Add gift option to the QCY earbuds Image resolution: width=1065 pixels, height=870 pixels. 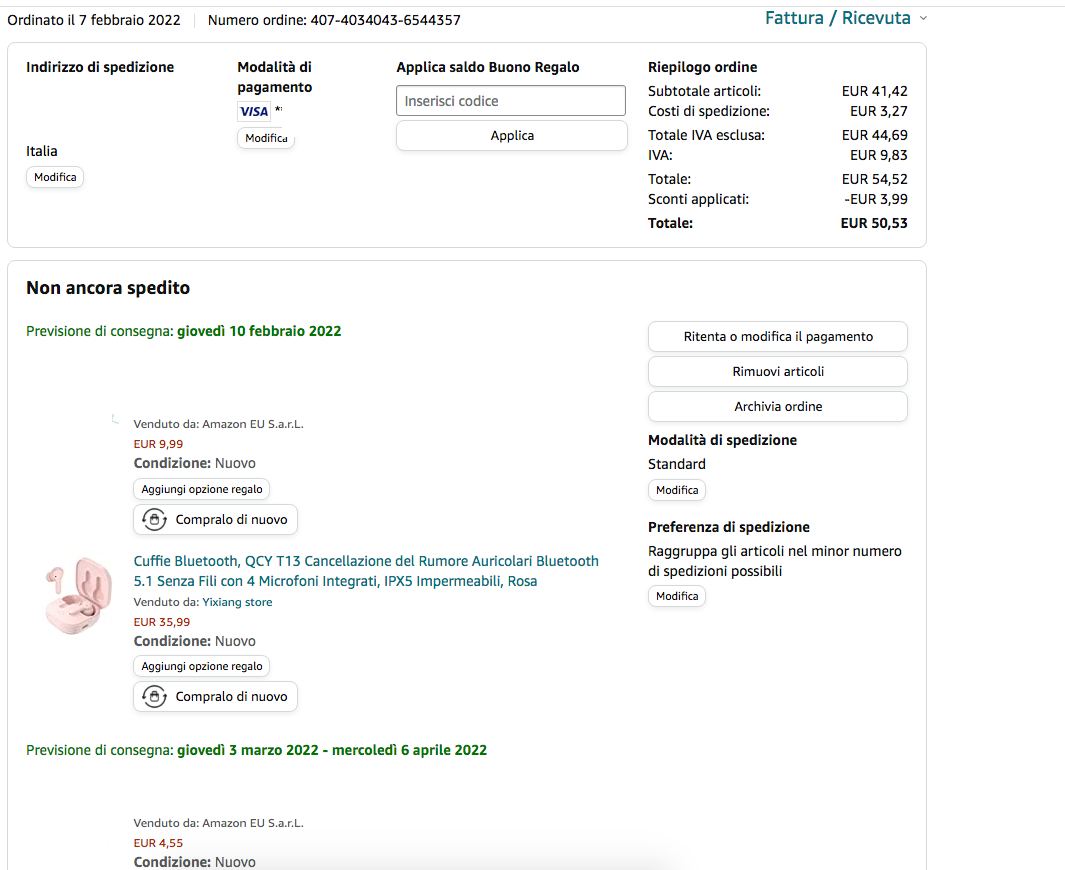[x=202, y=666]
